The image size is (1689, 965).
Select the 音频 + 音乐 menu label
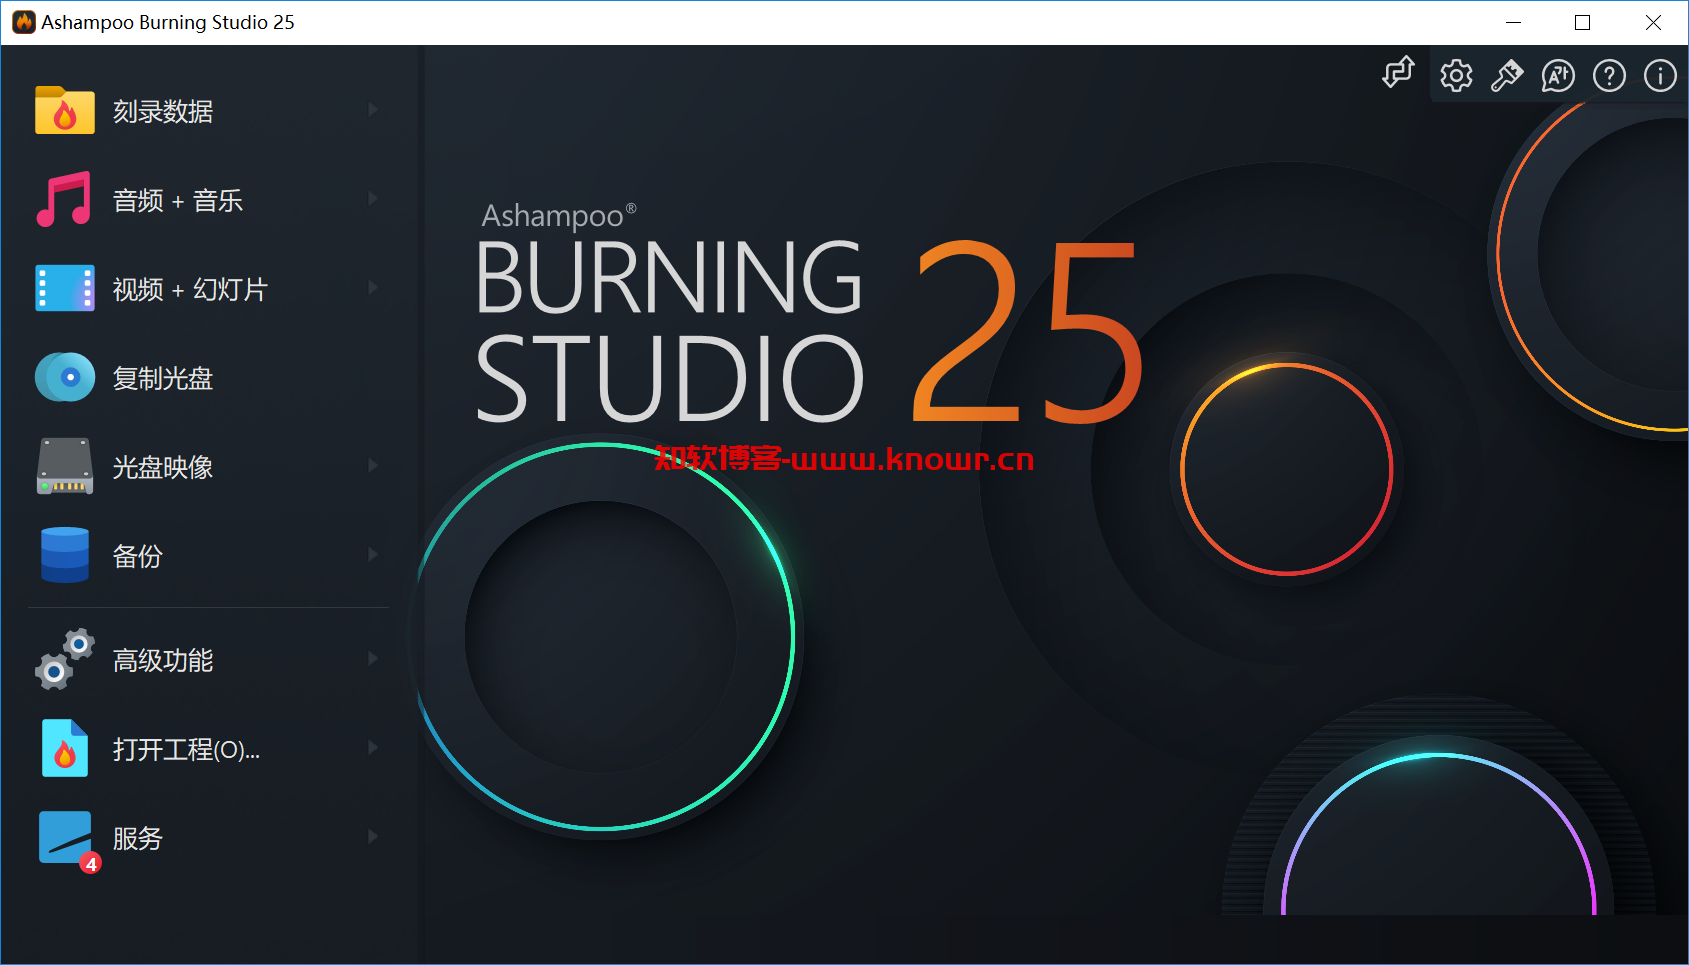[178, 200]
